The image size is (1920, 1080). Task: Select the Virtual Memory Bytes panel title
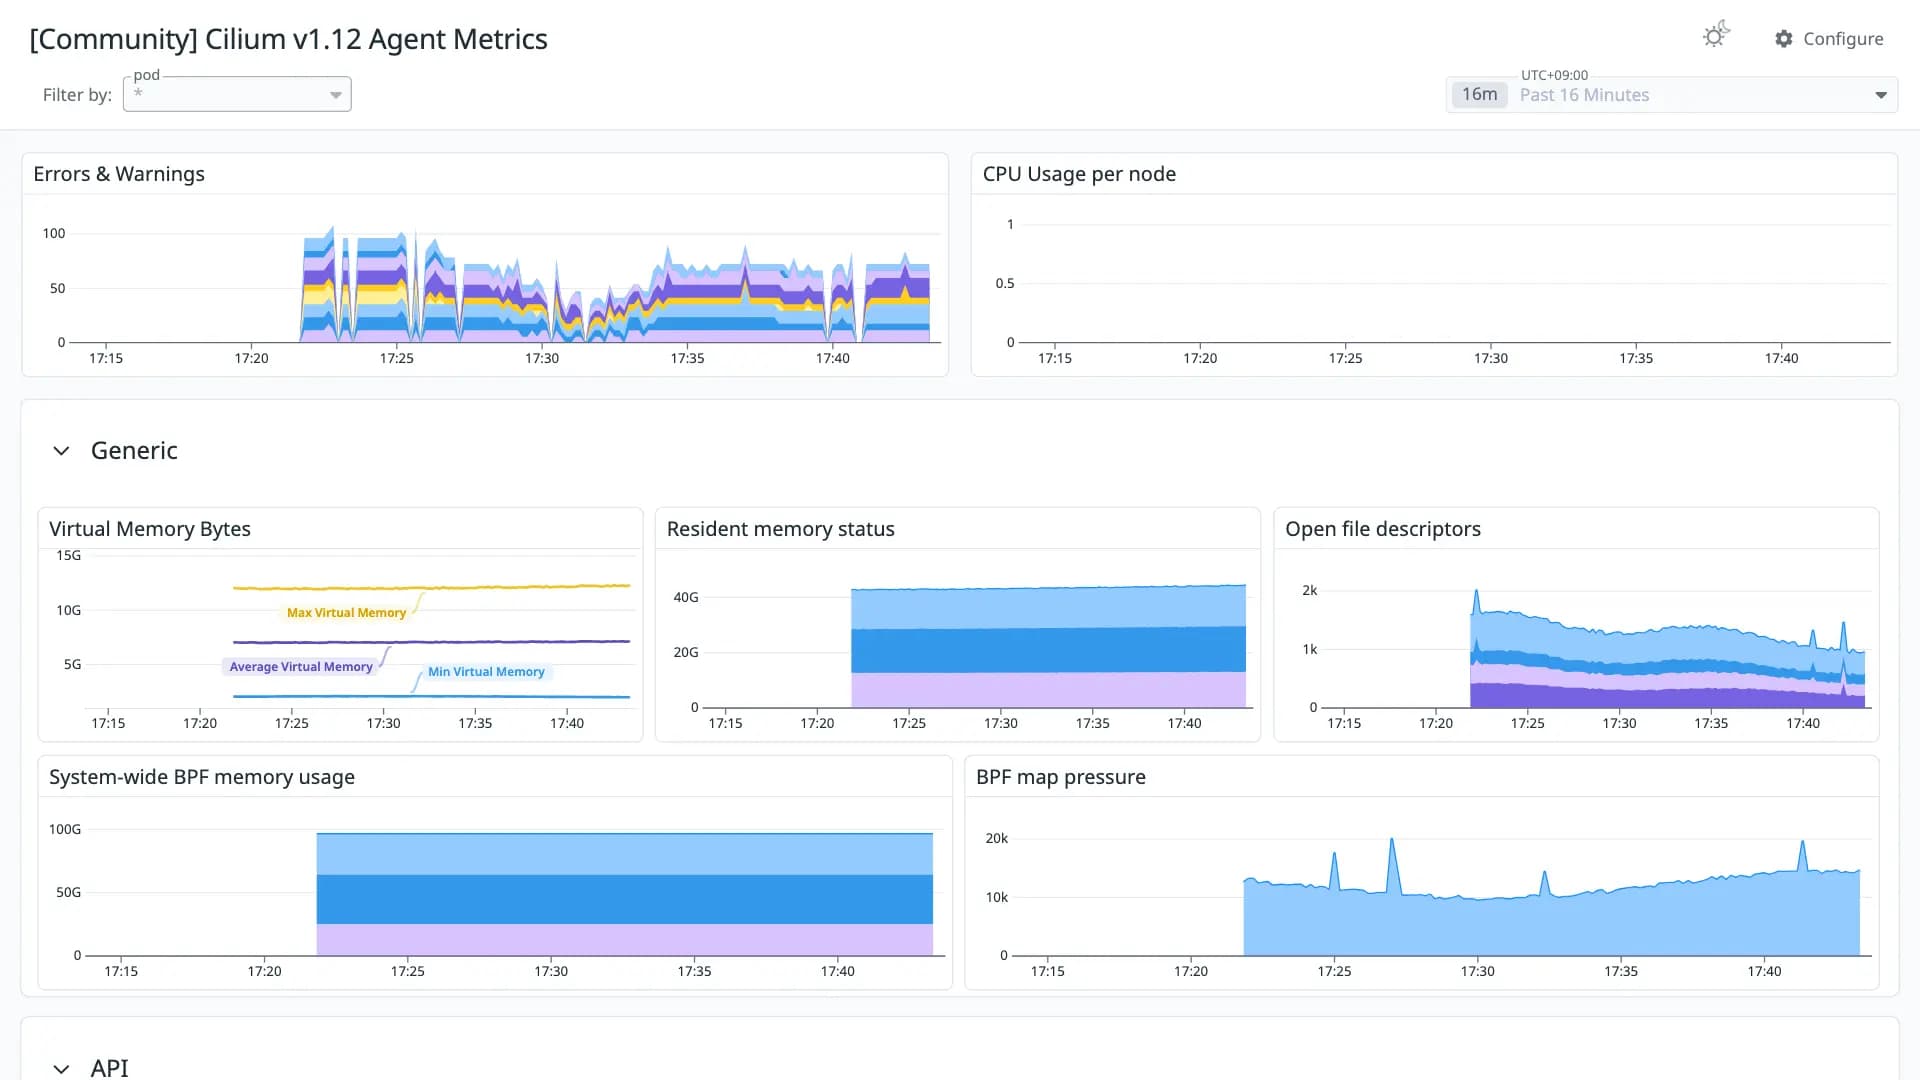pyautogui.click(x=150, y=529)
